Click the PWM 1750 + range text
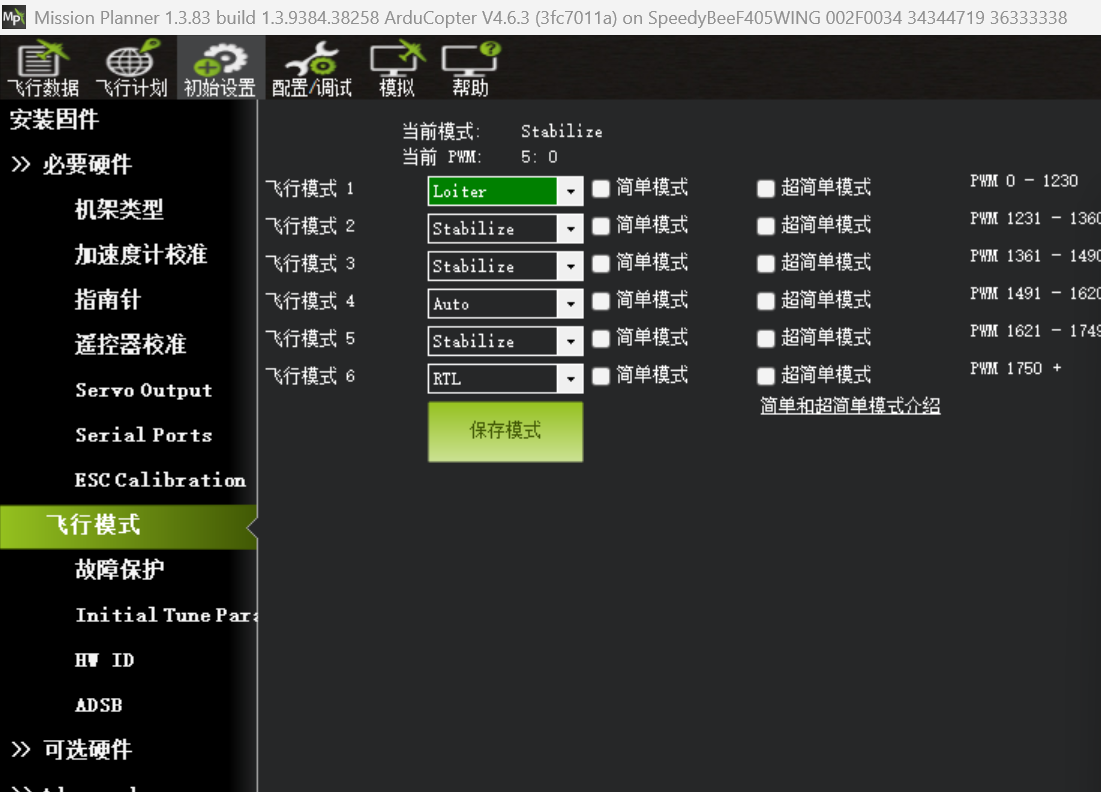The width and height of the screenshot is (1101, 792). coord(1015,368)
